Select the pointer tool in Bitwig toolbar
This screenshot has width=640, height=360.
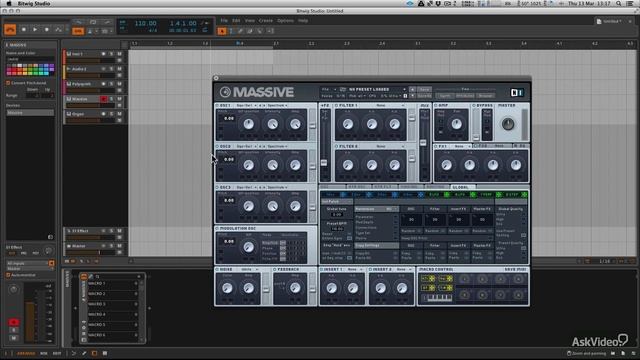(222, 31)
